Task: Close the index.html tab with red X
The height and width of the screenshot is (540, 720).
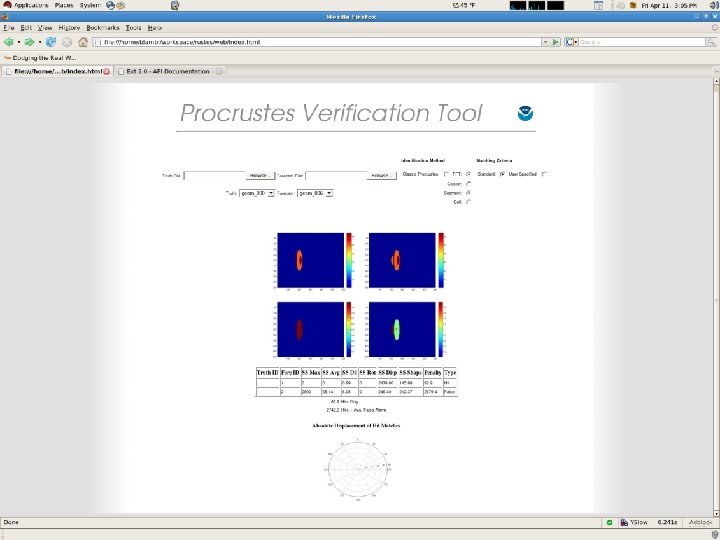Action: coord(107,72)
